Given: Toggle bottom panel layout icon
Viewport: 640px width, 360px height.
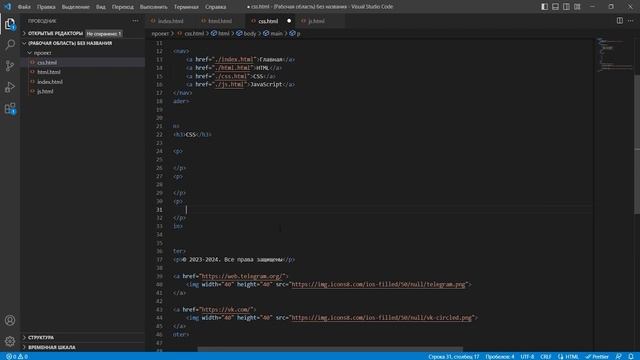Looking at the screenshot, I should pos(556,7).
